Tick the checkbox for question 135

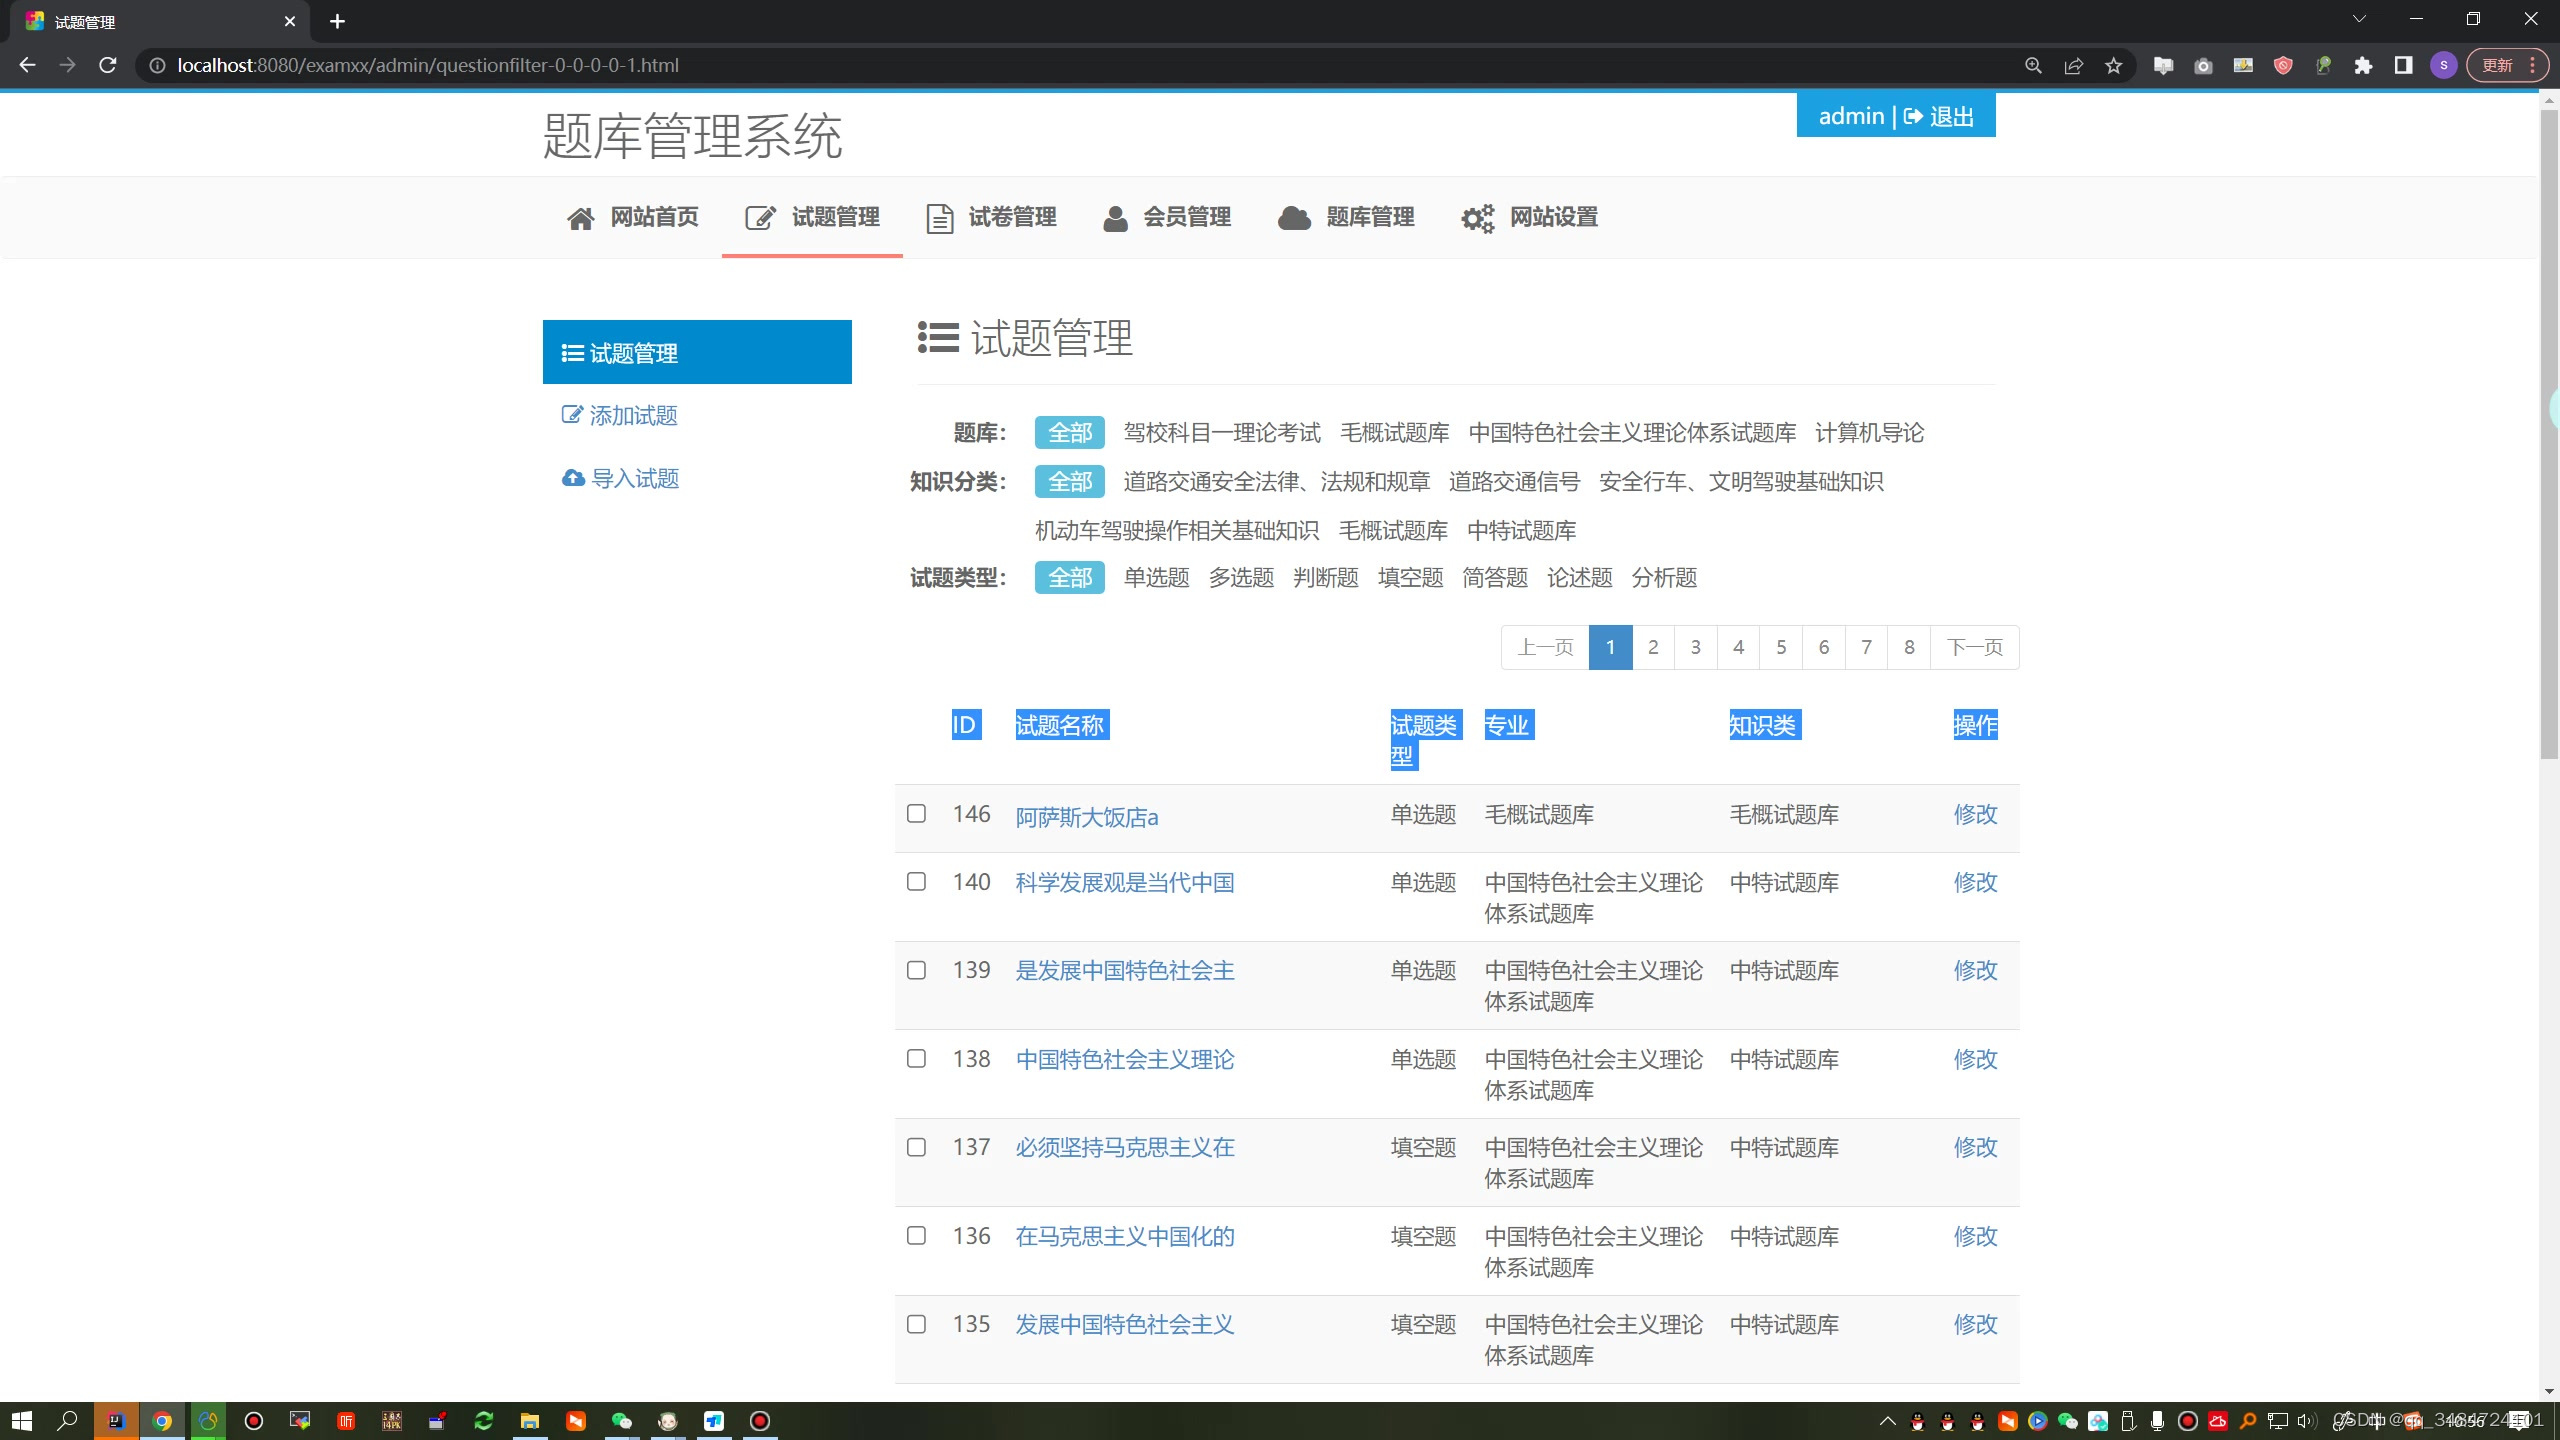(916, 1323)
